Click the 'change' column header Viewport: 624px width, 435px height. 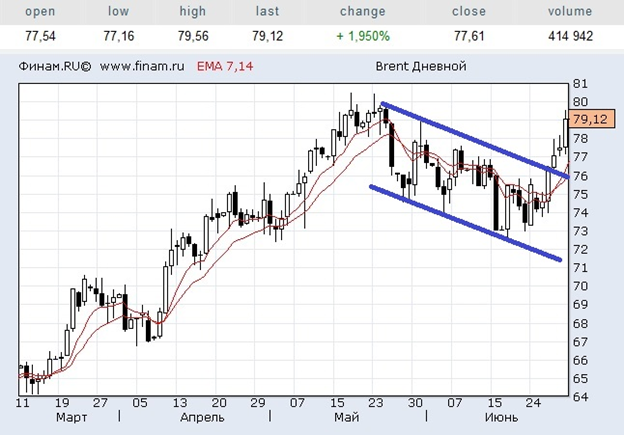362,12
